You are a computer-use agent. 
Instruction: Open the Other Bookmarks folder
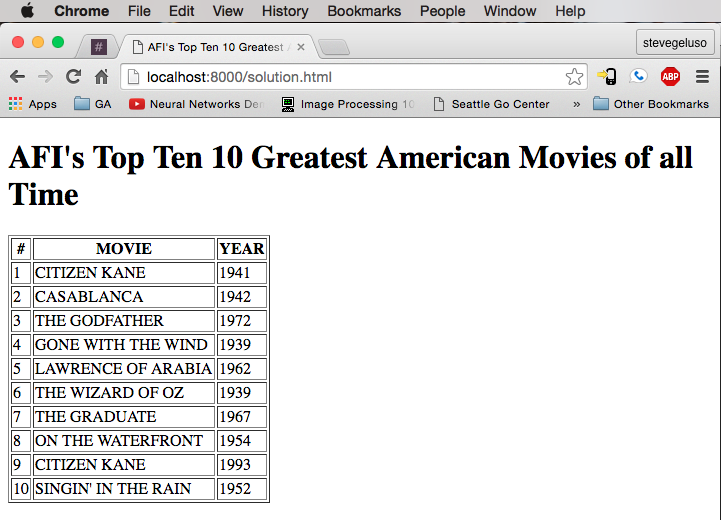[x=651, y=104]
